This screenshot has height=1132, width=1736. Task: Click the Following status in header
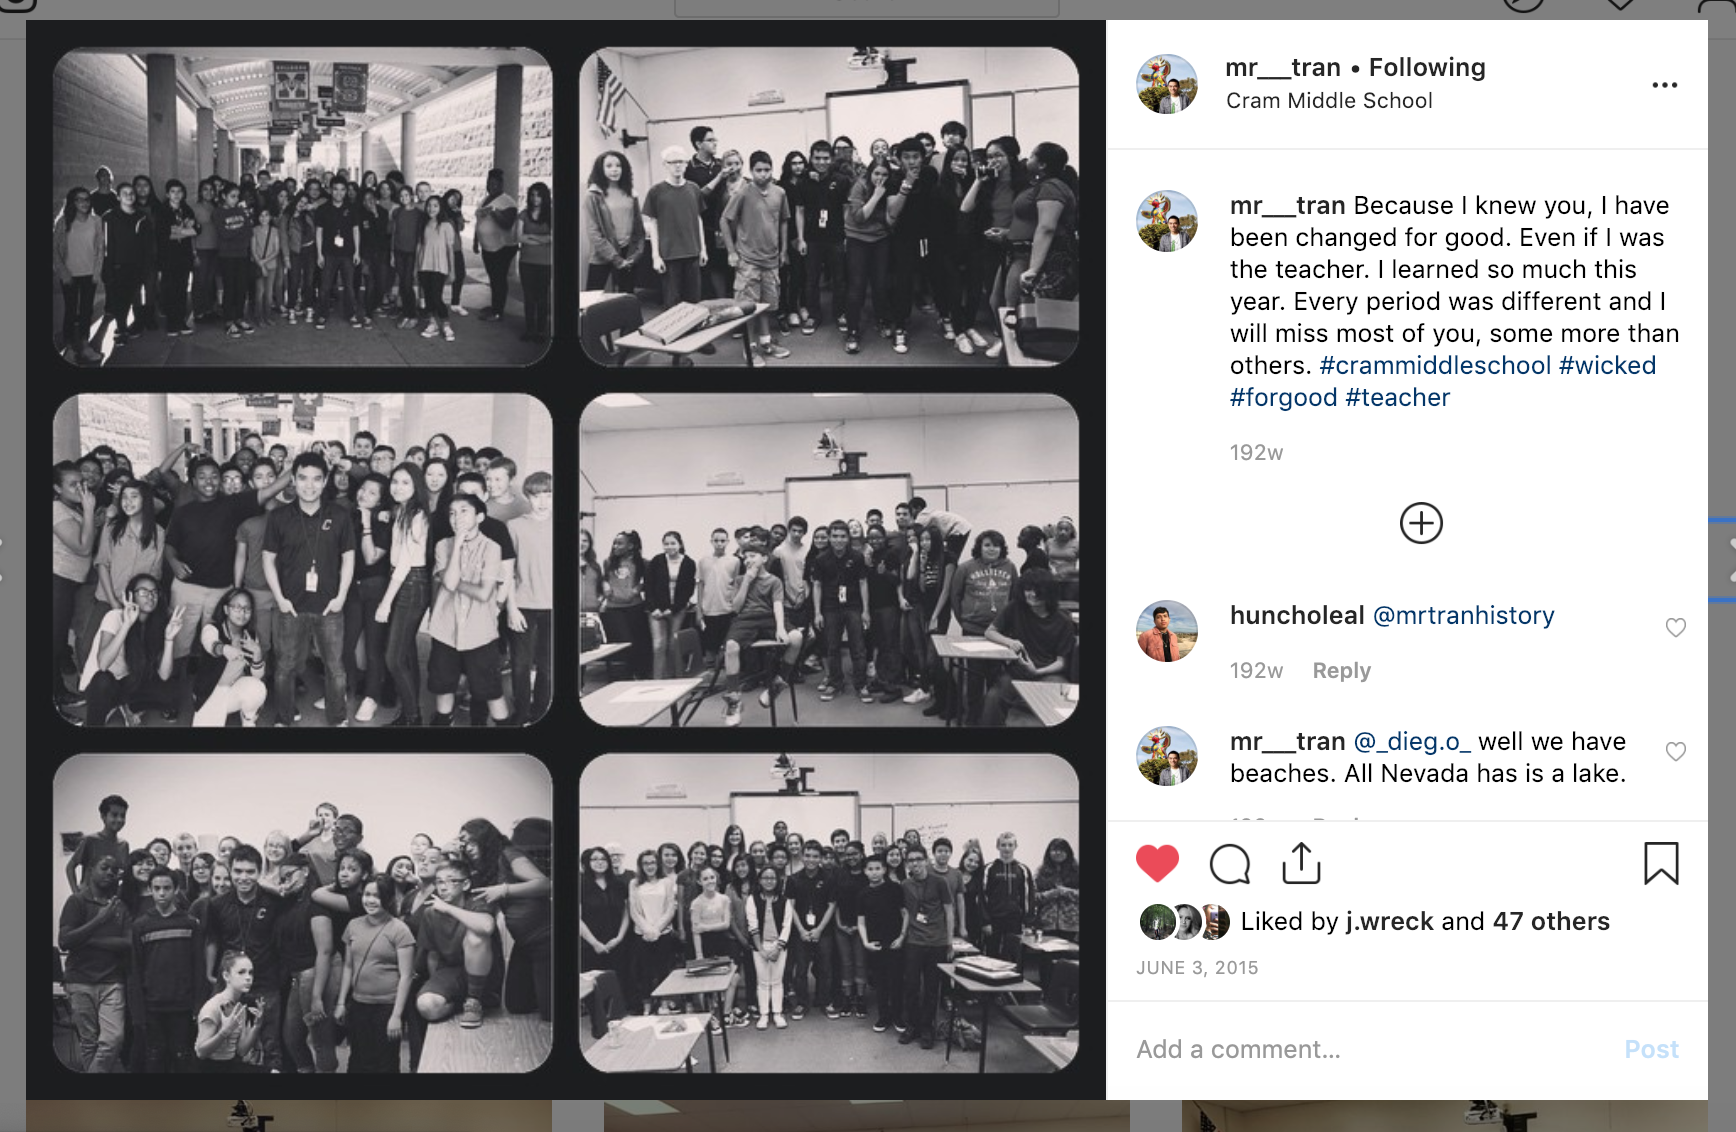pyautogui.click(x=1427, y=68)
